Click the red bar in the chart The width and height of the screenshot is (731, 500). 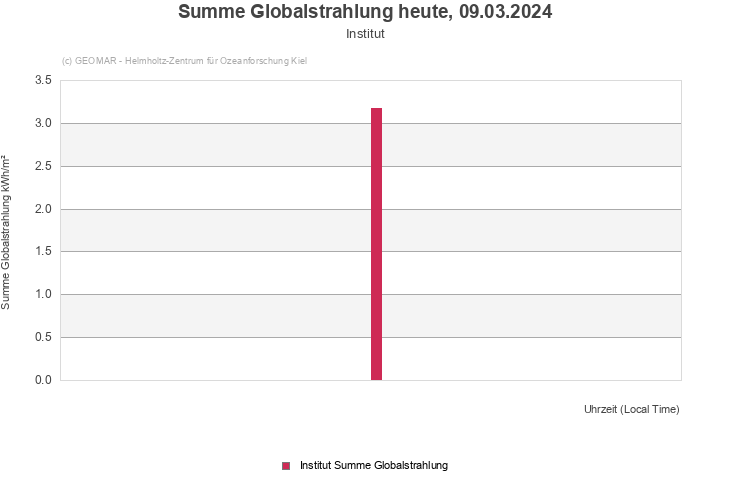point(376,244)
